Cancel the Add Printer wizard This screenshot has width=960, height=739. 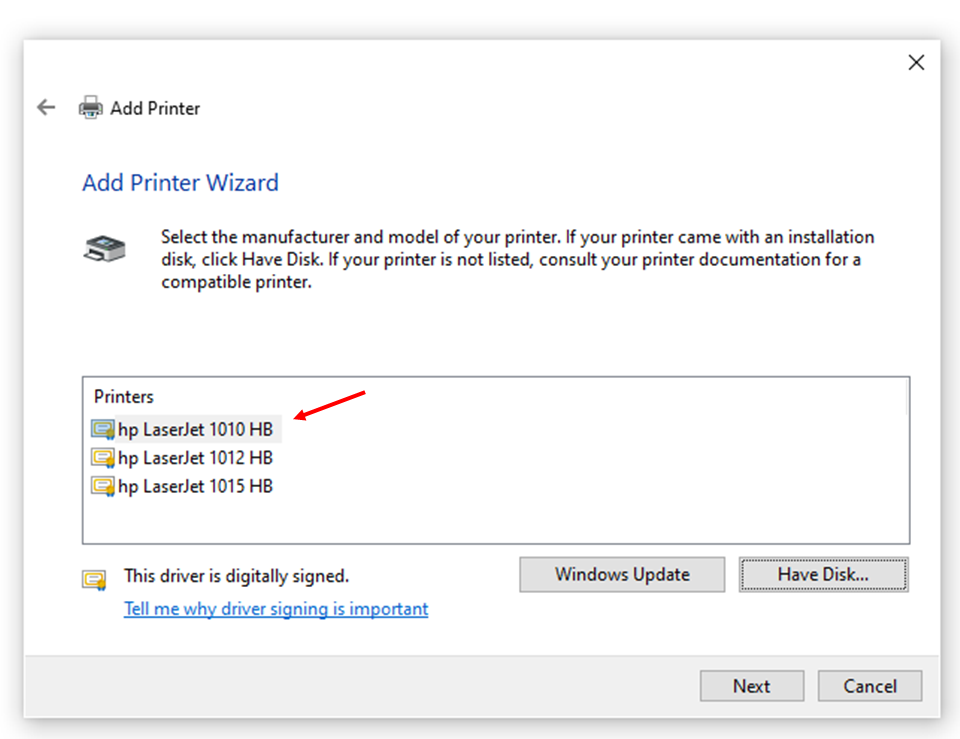click(870, 686)
